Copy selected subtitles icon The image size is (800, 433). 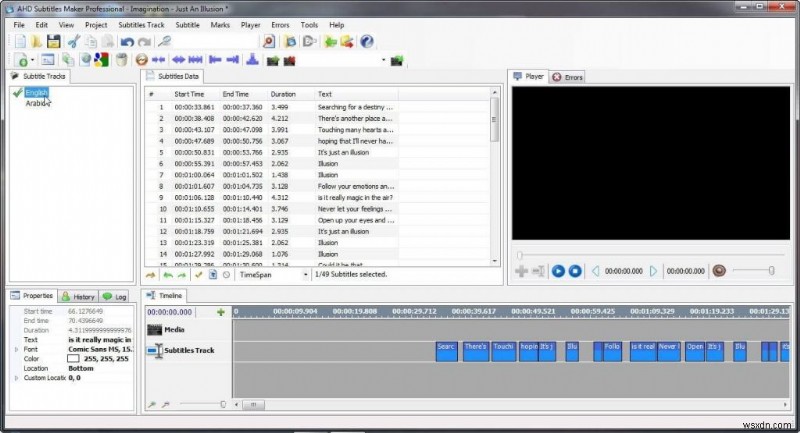pos(91,42)
